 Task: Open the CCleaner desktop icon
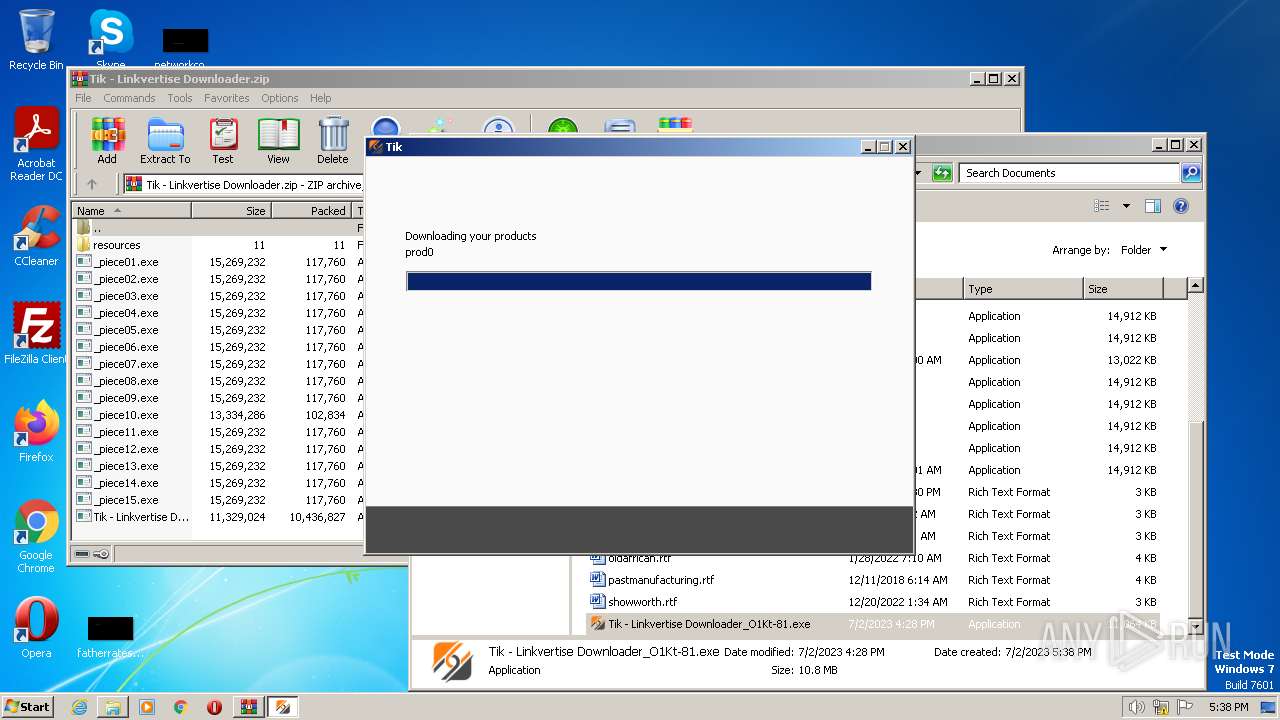[x=36, y=235]
